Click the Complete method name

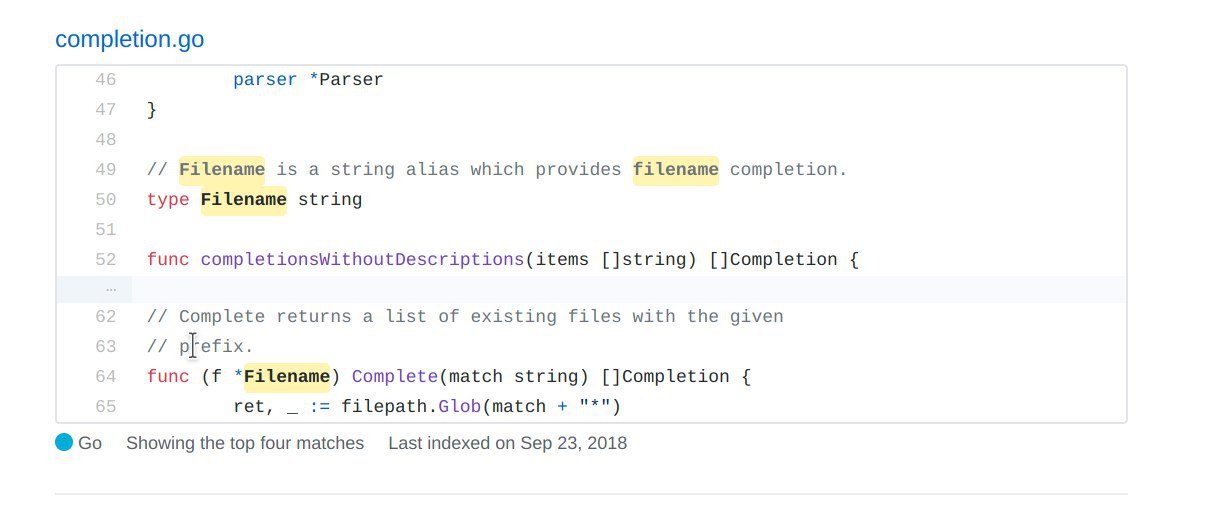395,376
